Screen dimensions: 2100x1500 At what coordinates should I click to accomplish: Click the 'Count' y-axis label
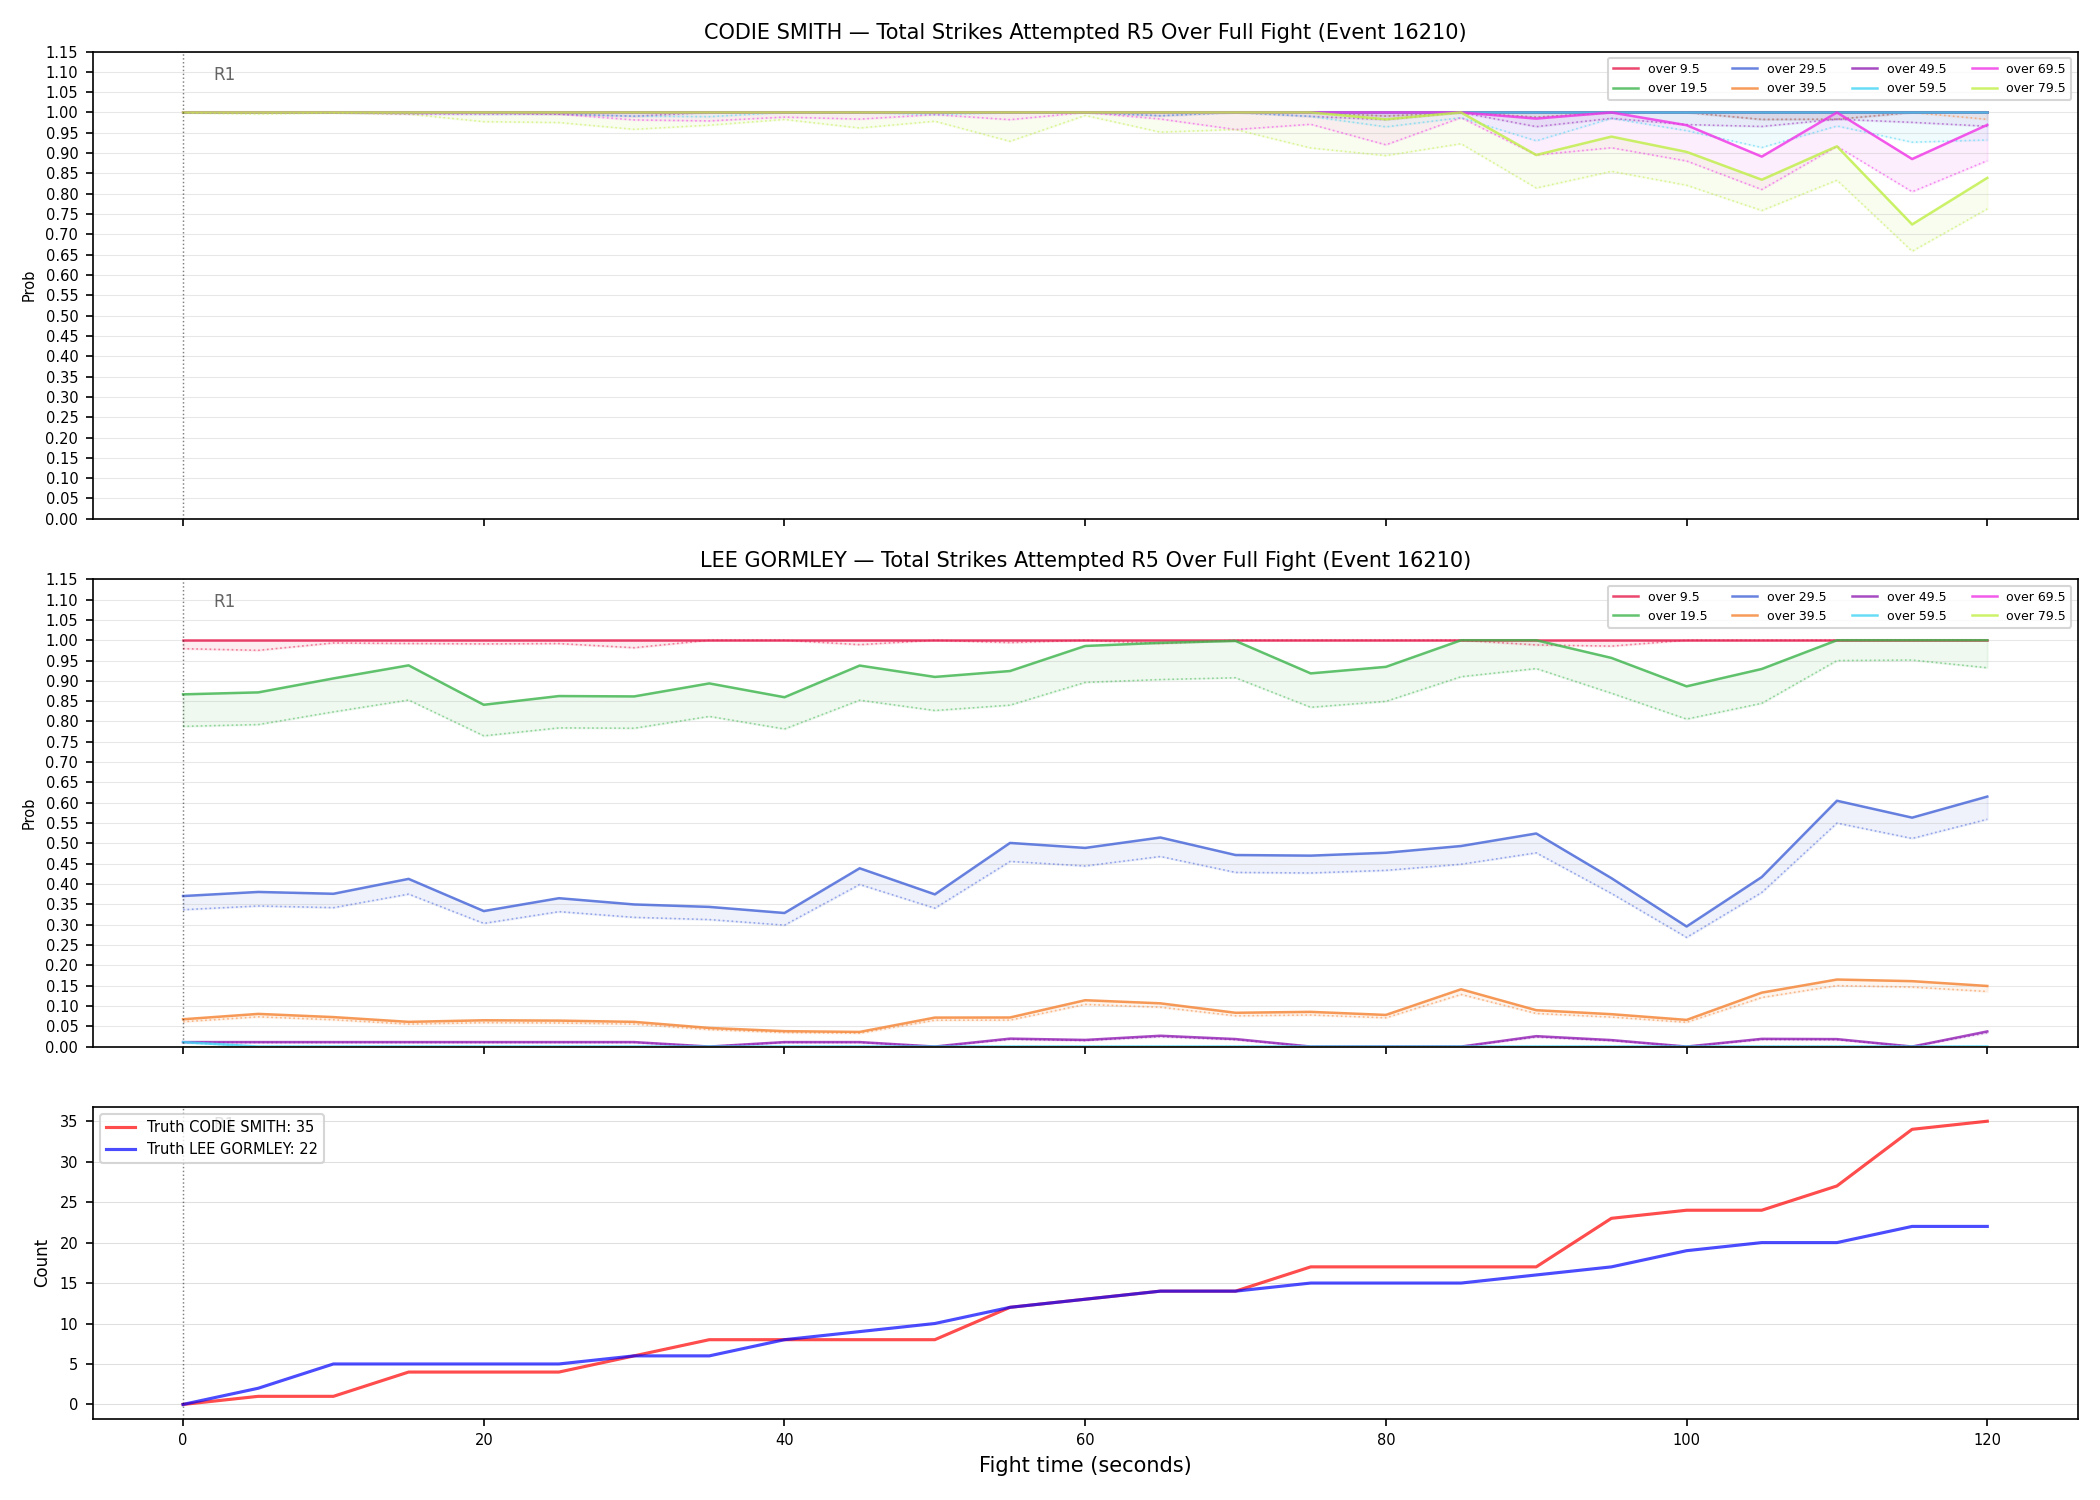click(x=41, y=1263)
